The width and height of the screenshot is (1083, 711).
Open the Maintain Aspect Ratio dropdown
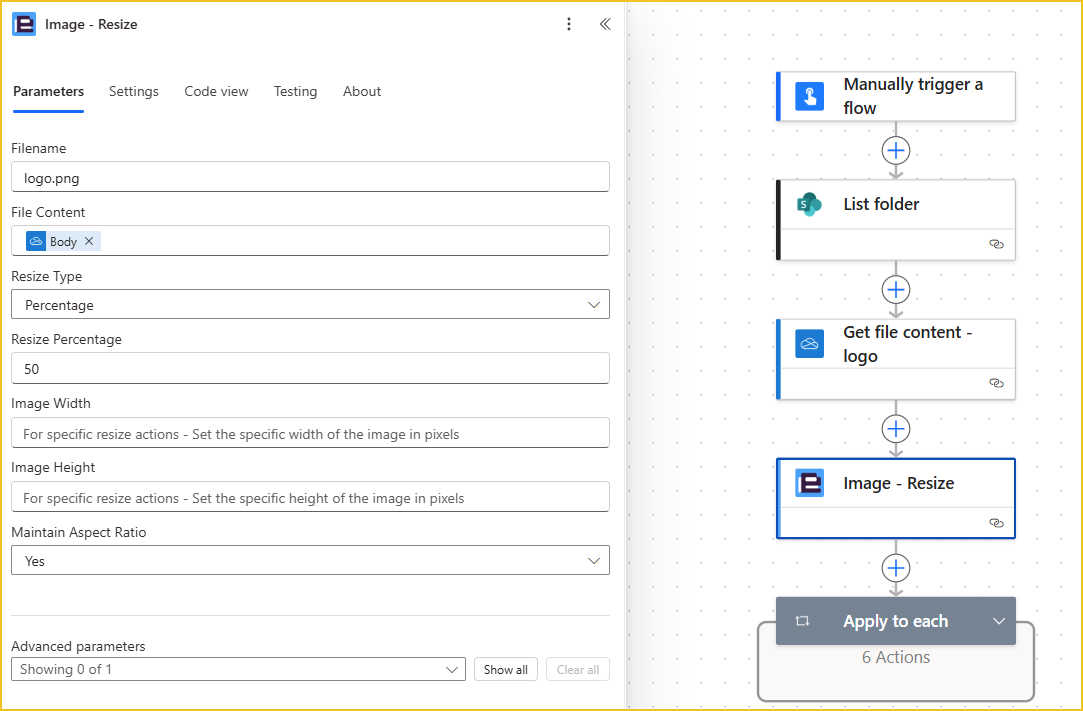point(310,561)
